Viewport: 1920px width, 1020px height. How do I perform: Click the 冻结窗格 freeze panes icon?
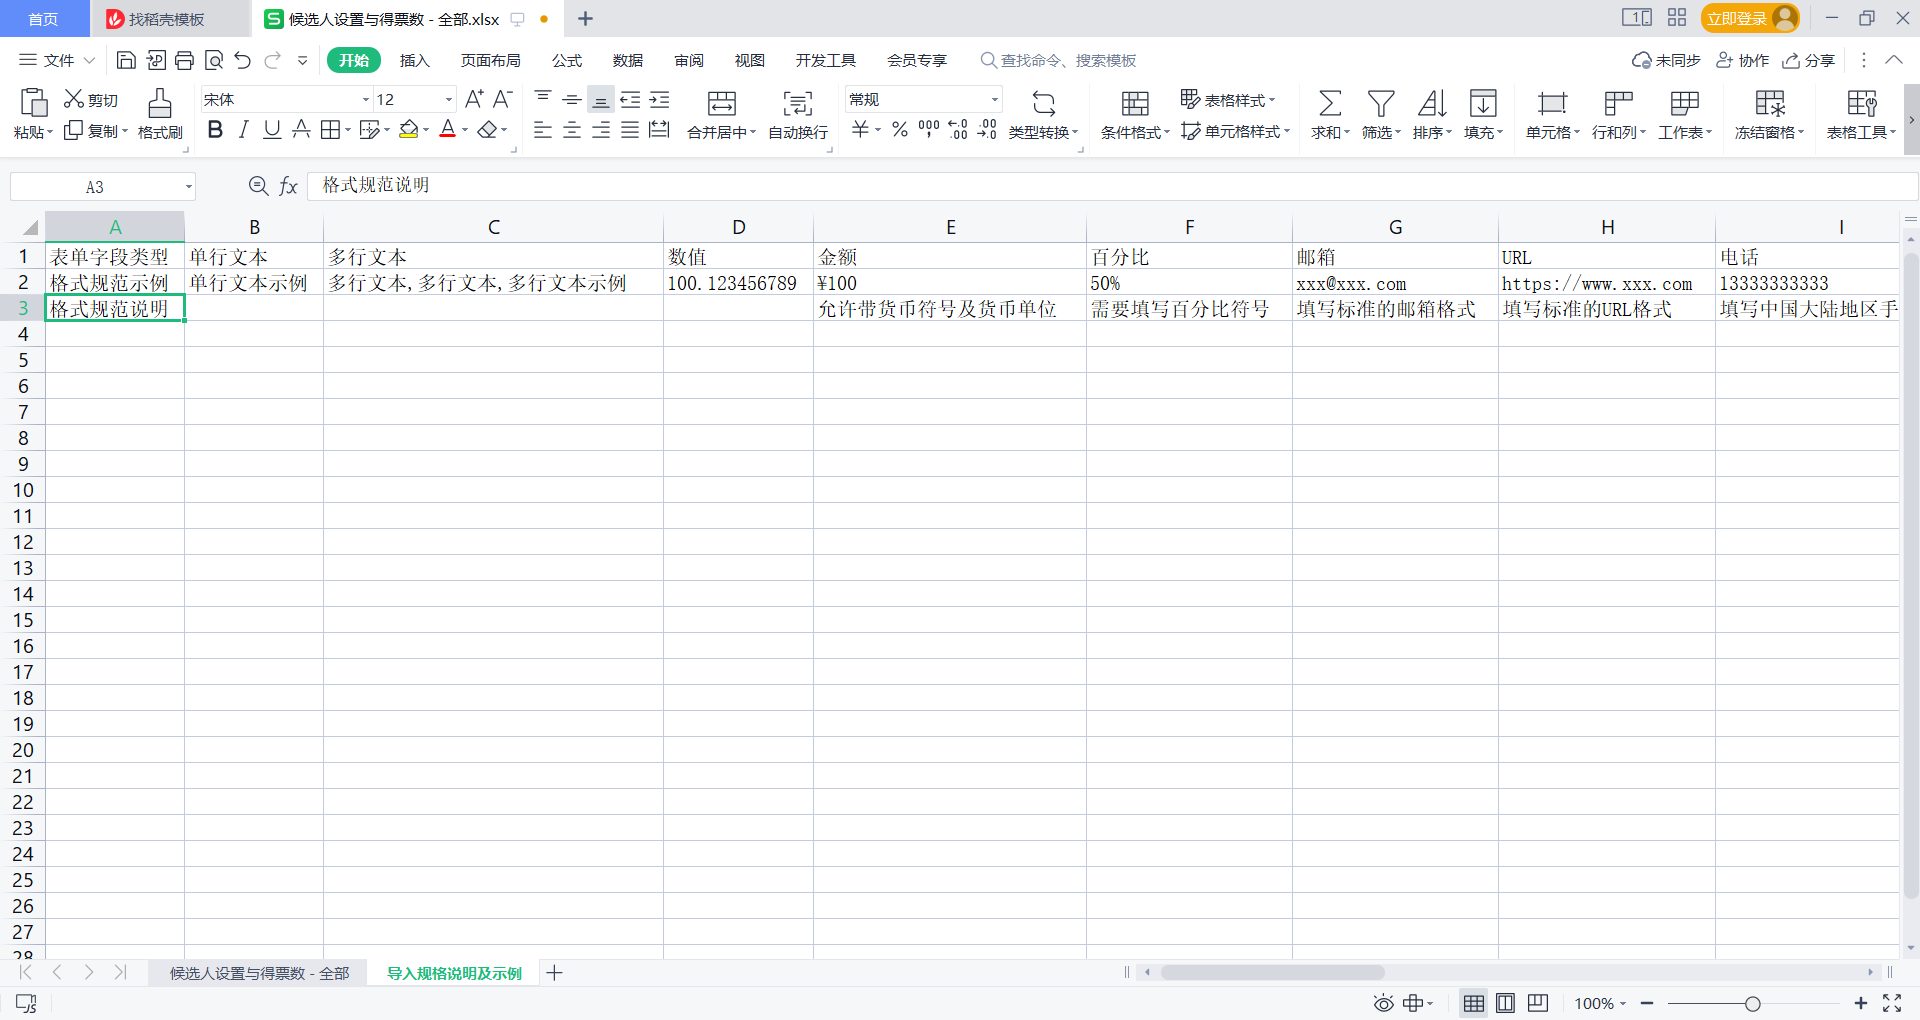(1770, 103)
